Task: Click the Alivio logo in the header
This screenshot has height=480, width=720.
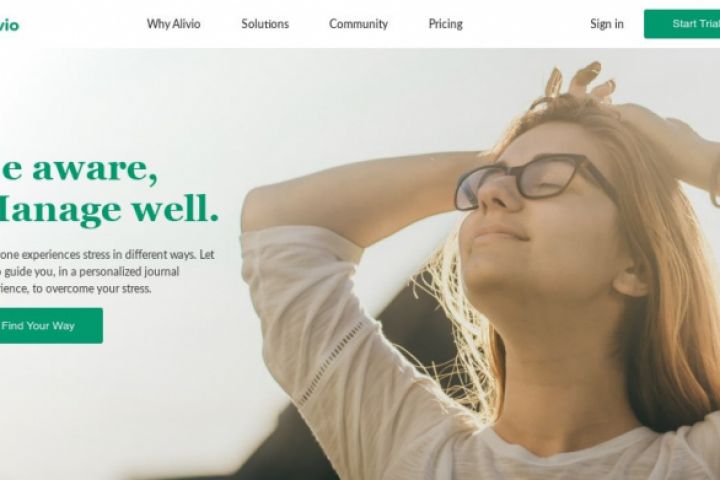Action: click(9, 25)
